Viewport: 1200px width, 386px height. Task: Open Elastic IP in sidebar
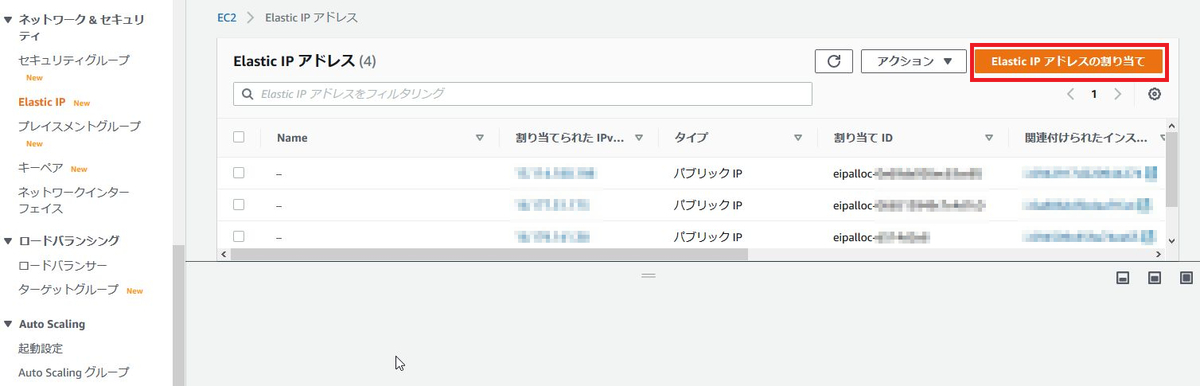coord(42,102)
